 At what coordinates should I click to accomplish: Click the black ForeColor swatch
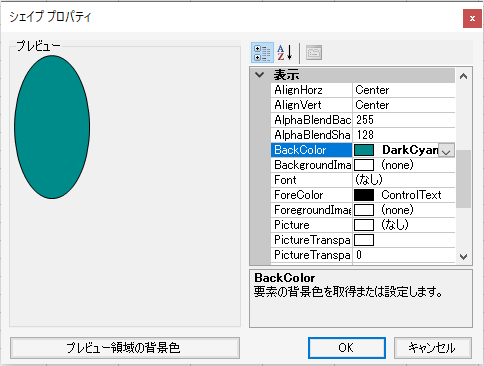click(x=364, y=195)
